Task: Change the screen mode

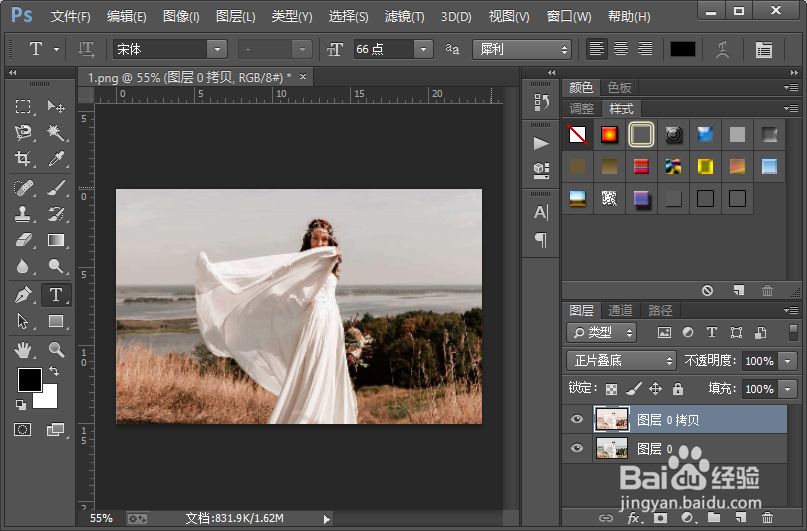Action: [55, 429]
